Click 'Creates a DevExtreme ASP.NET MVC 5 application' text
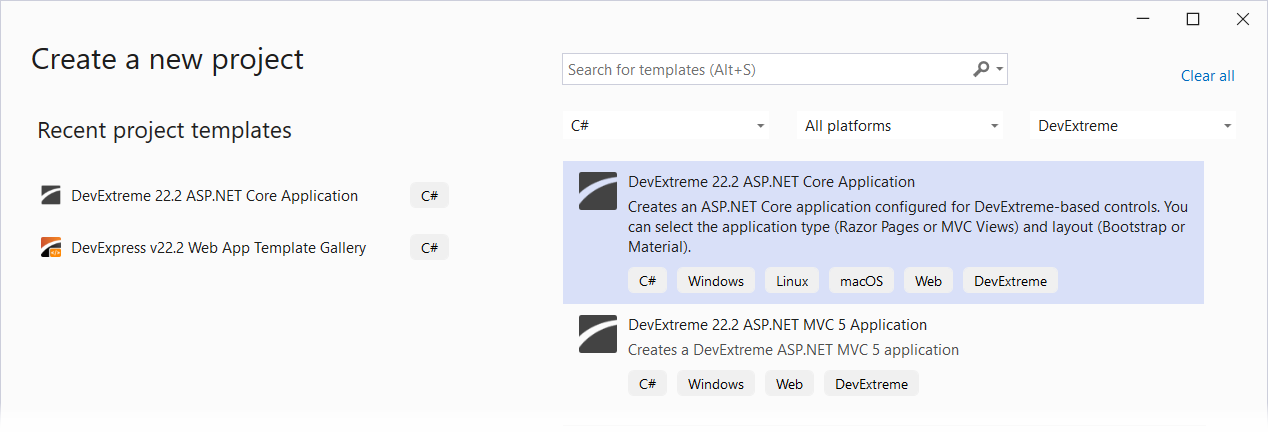Screen dimensions: 1268x433 pos(793,350)
